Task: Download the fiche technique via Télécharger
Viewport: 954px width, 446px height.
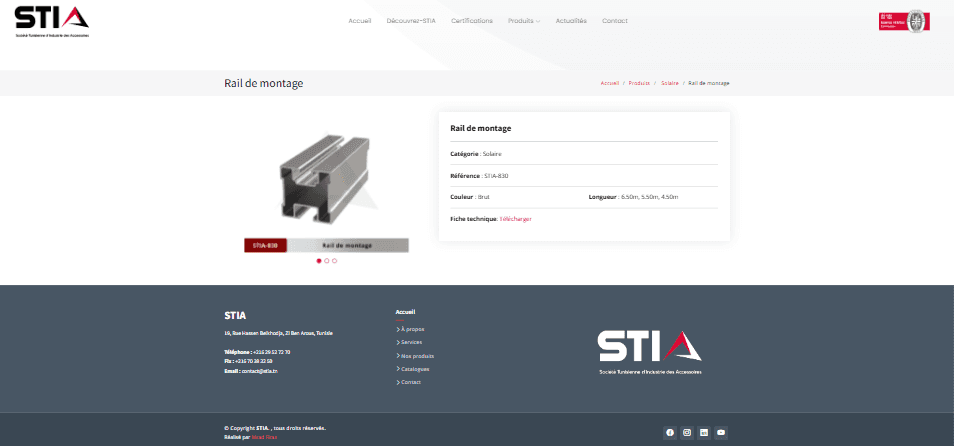Action: click(515, 219)
